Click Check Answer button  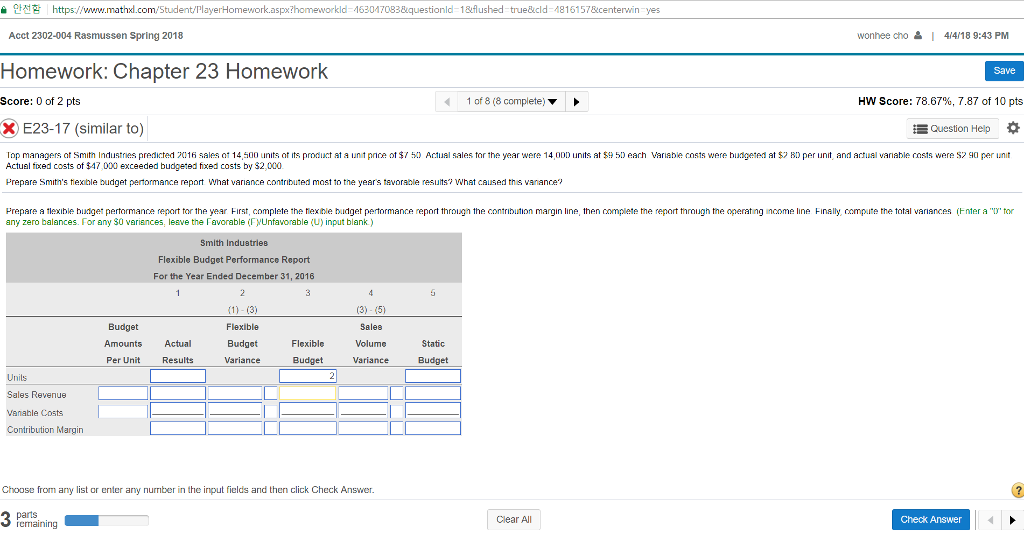click(x=931, y=520)
